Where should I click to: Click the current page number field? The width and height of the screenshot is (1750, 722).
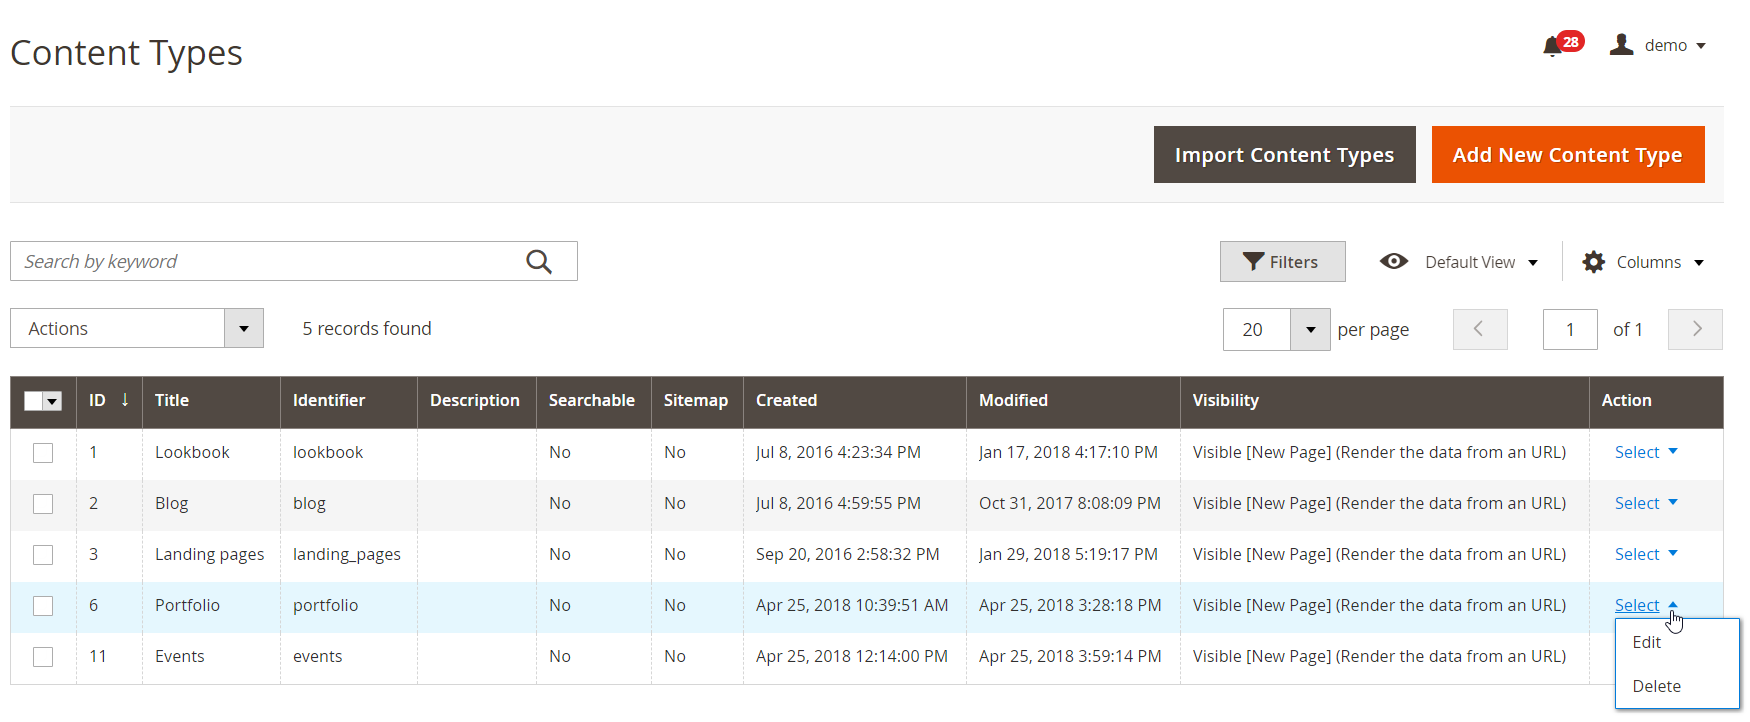(1570, 329)
